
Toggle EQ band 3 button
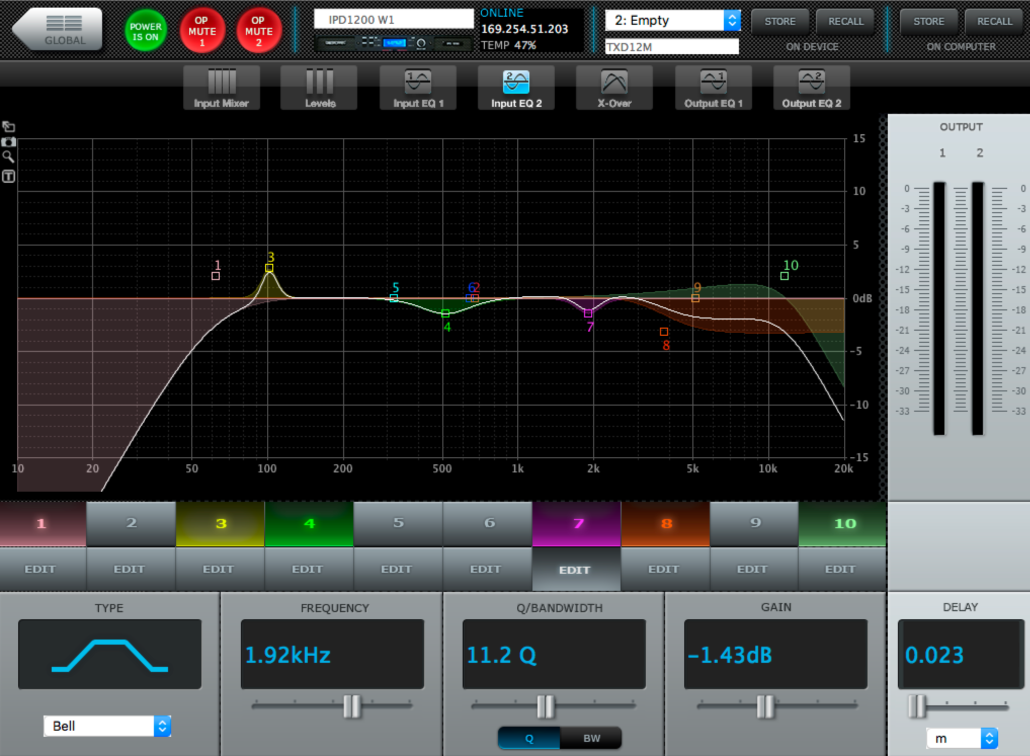coord(220,523)
